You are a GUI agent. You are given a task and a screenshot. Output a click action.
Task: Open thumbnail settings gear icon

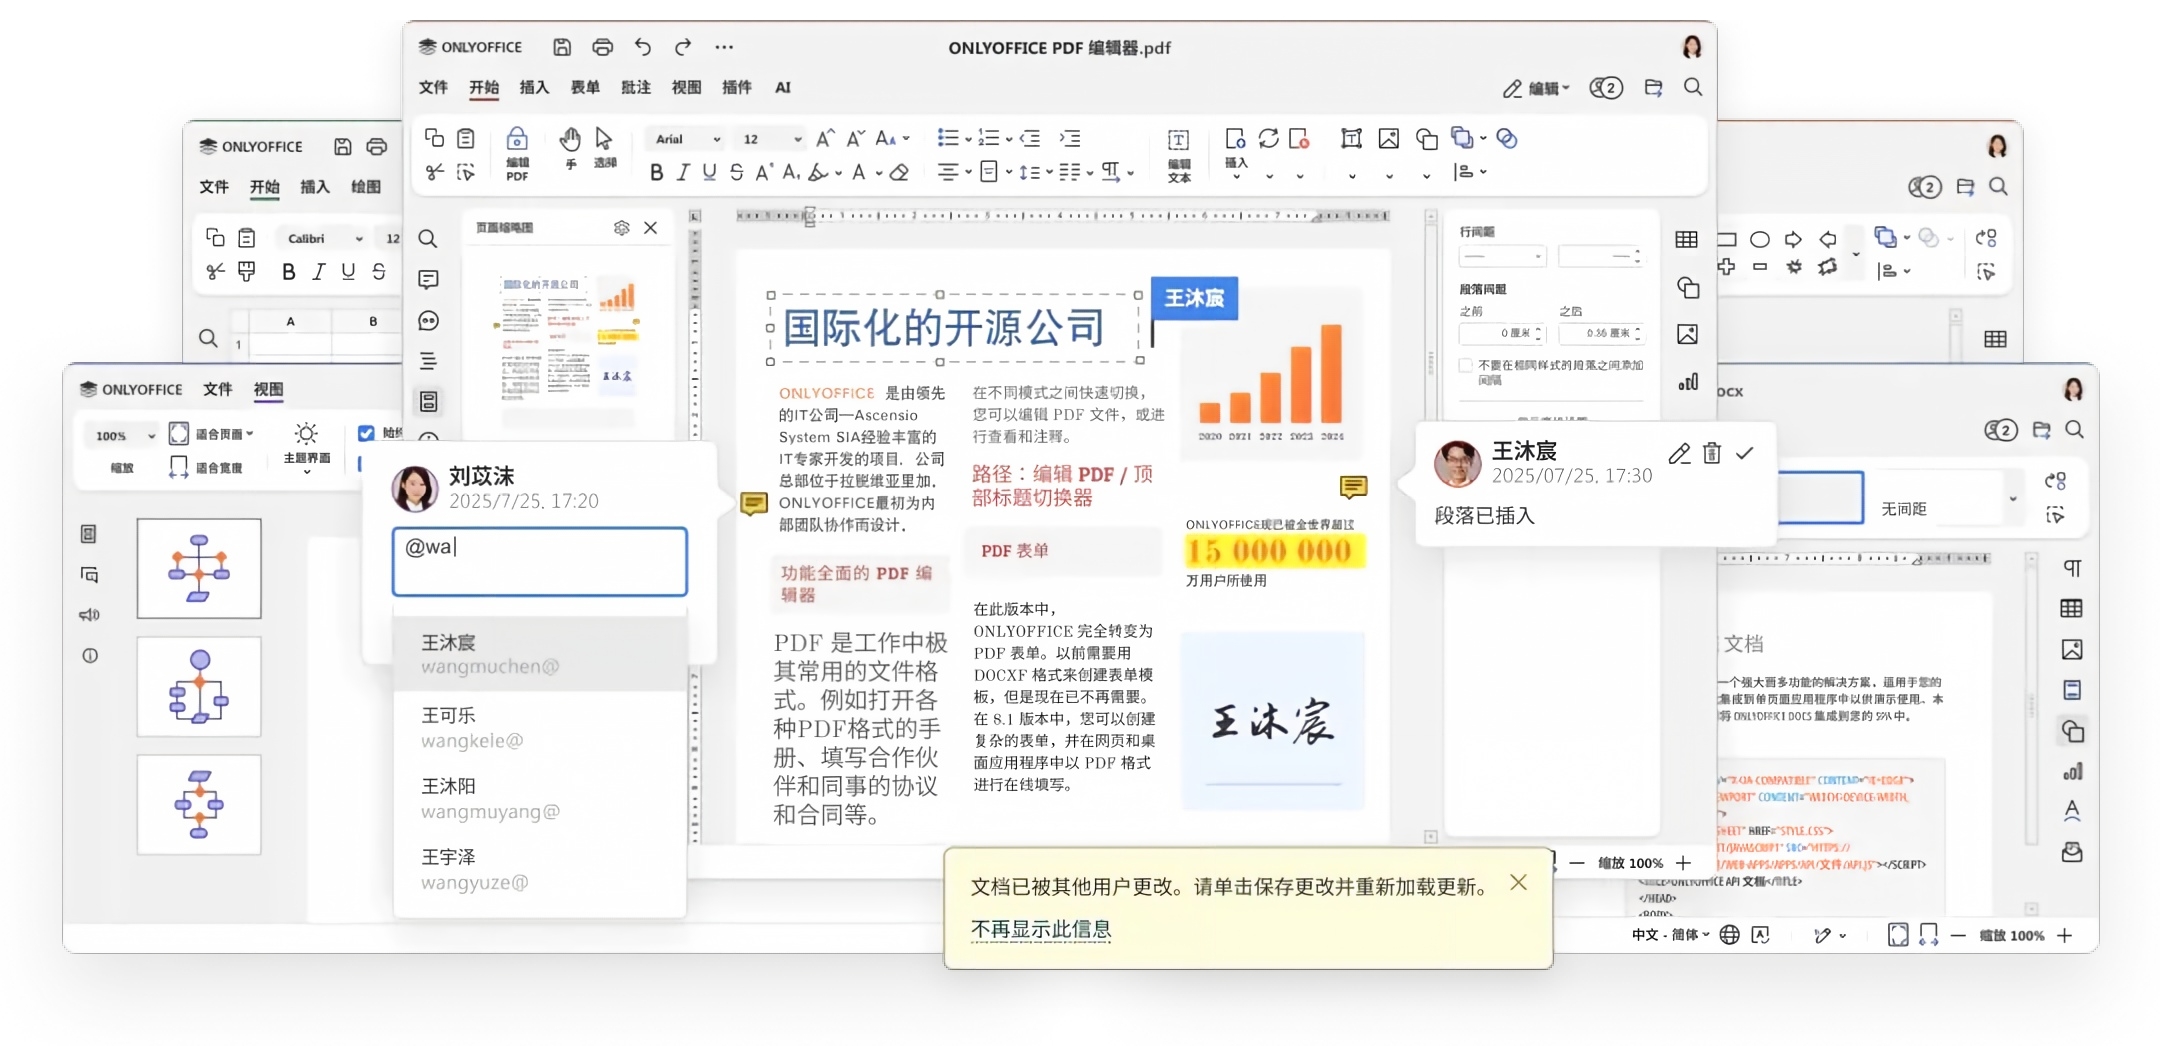click(x=622, y=228)
